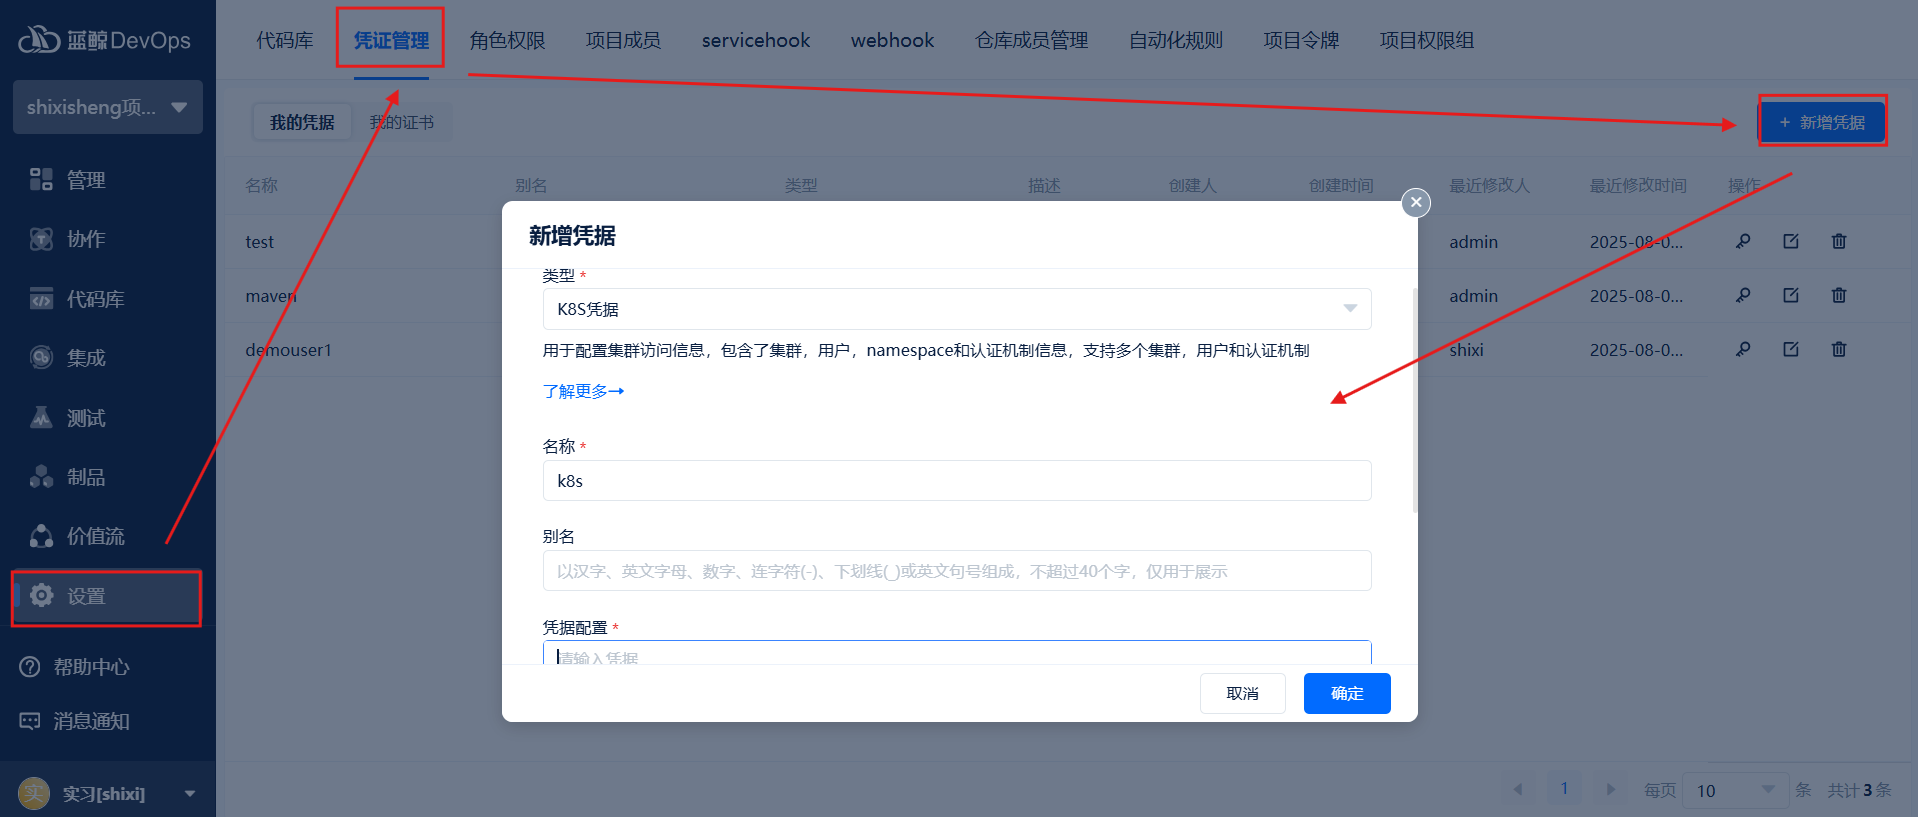1918x817 pixels.
Task: Click the 确定 button
Action: click(1346, 693)
